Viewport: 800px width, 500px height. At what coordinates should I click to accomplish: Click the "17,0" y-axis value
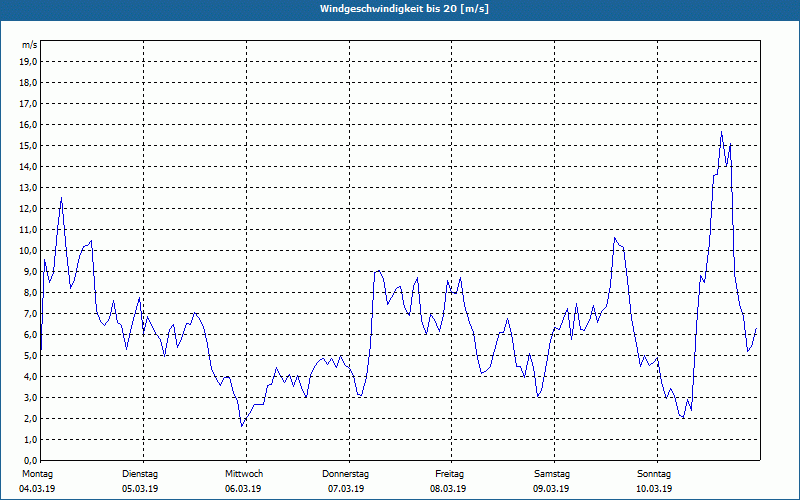tap(28, 104)
